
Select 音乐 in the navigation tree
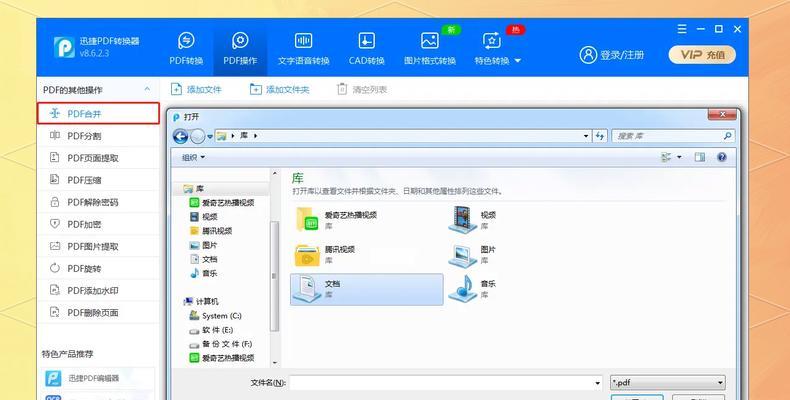[x=204, y=274]
